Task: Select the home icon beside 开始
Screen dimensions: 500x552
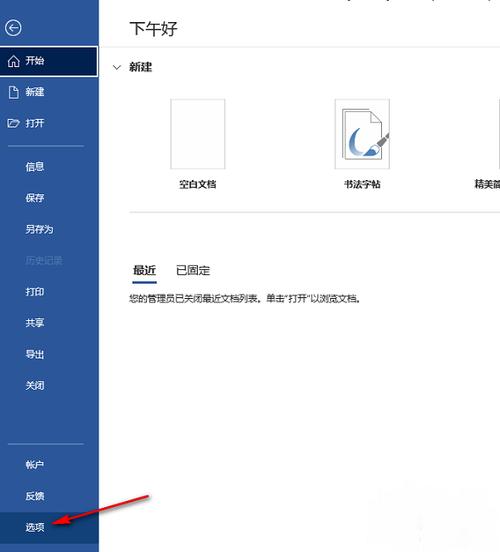Action: coord(14,61)
